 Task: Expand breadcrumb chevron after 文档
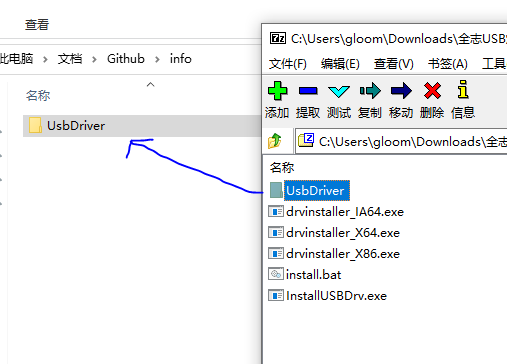pos(94,60)
